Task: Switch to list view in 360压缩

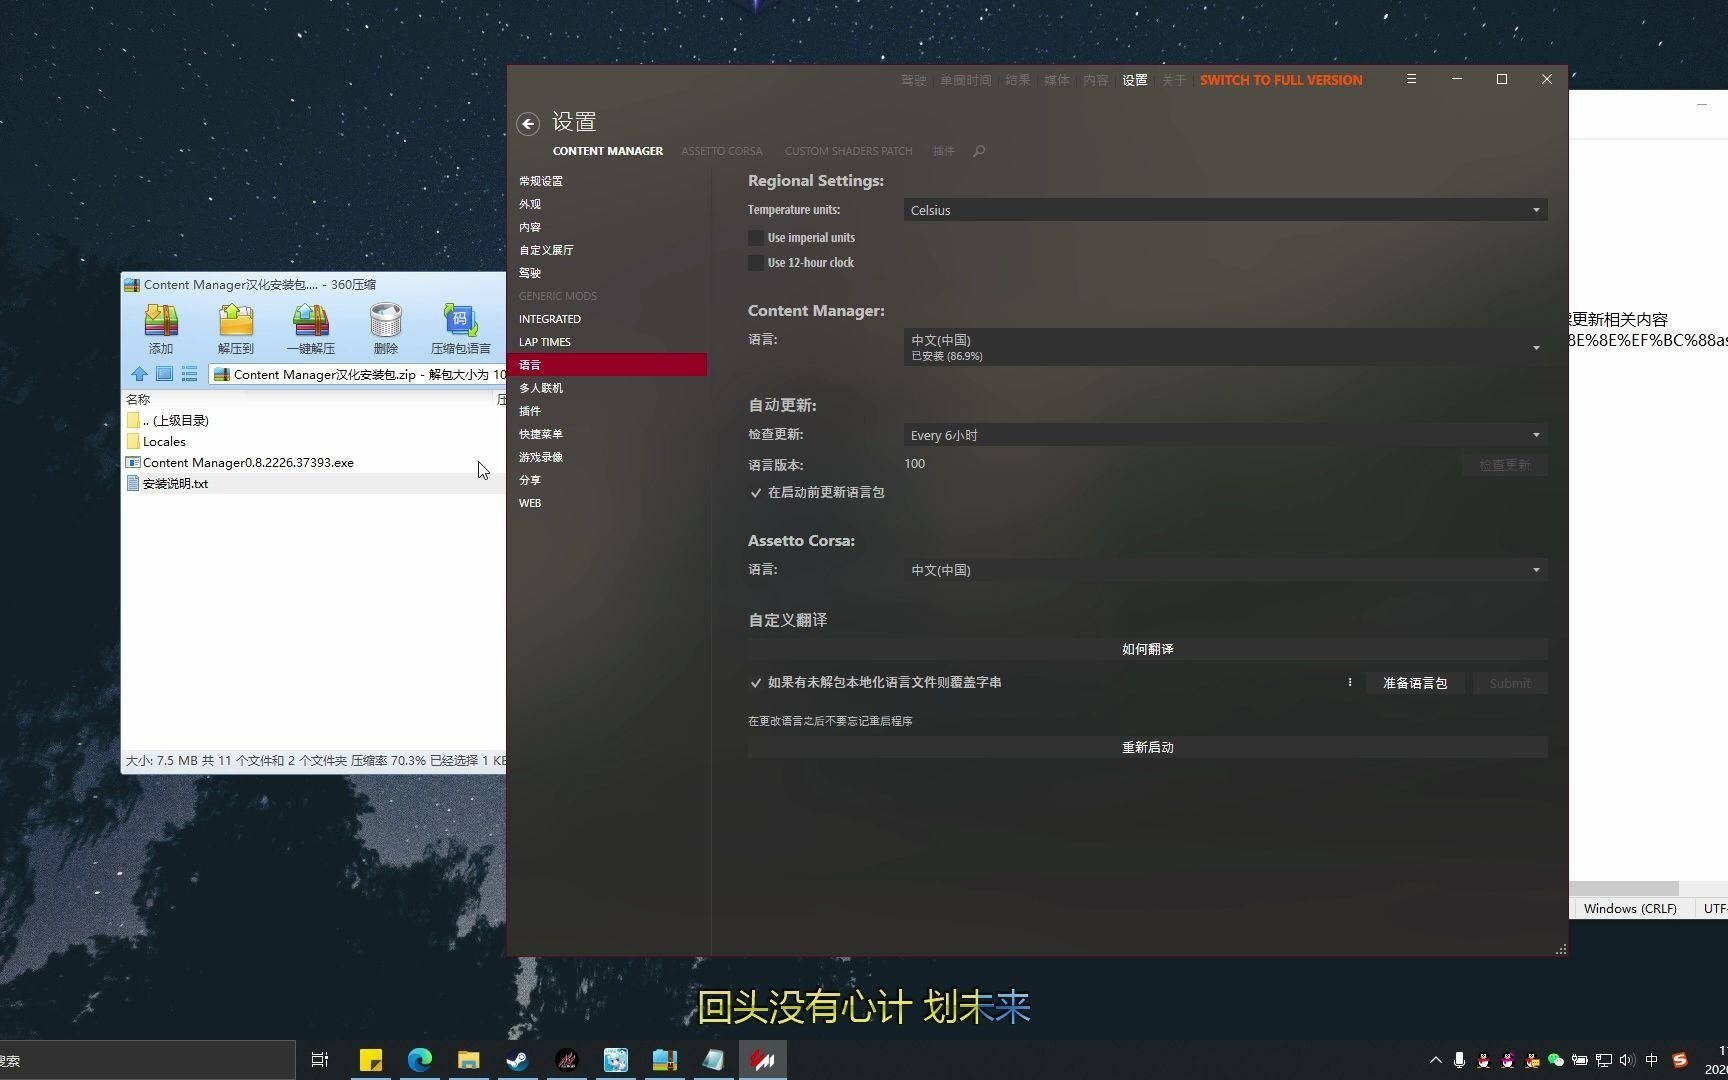Action: point(189,374)
